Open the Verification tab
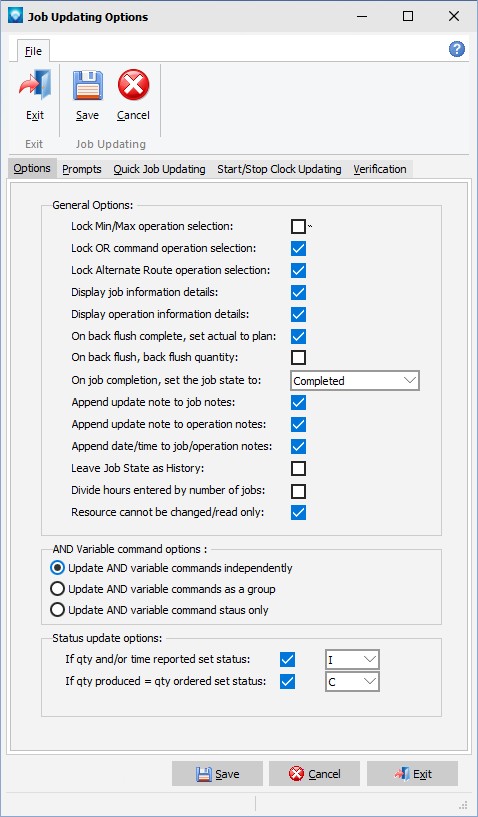The height and width of the screenshot is (817, 478). pos(380,169)
